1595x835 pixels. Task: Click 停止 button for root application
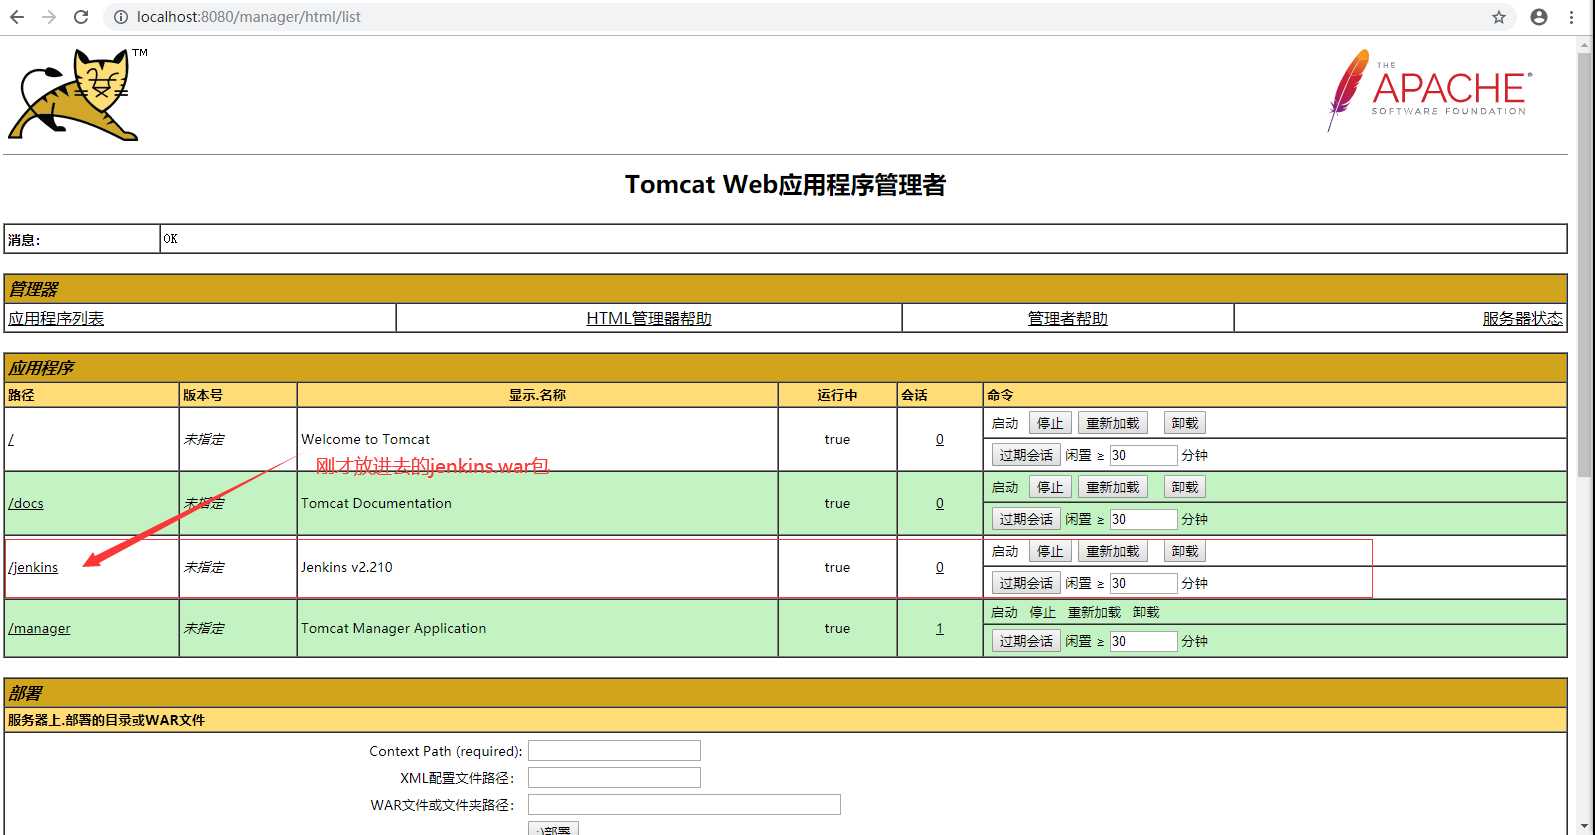pos(1050,423)
